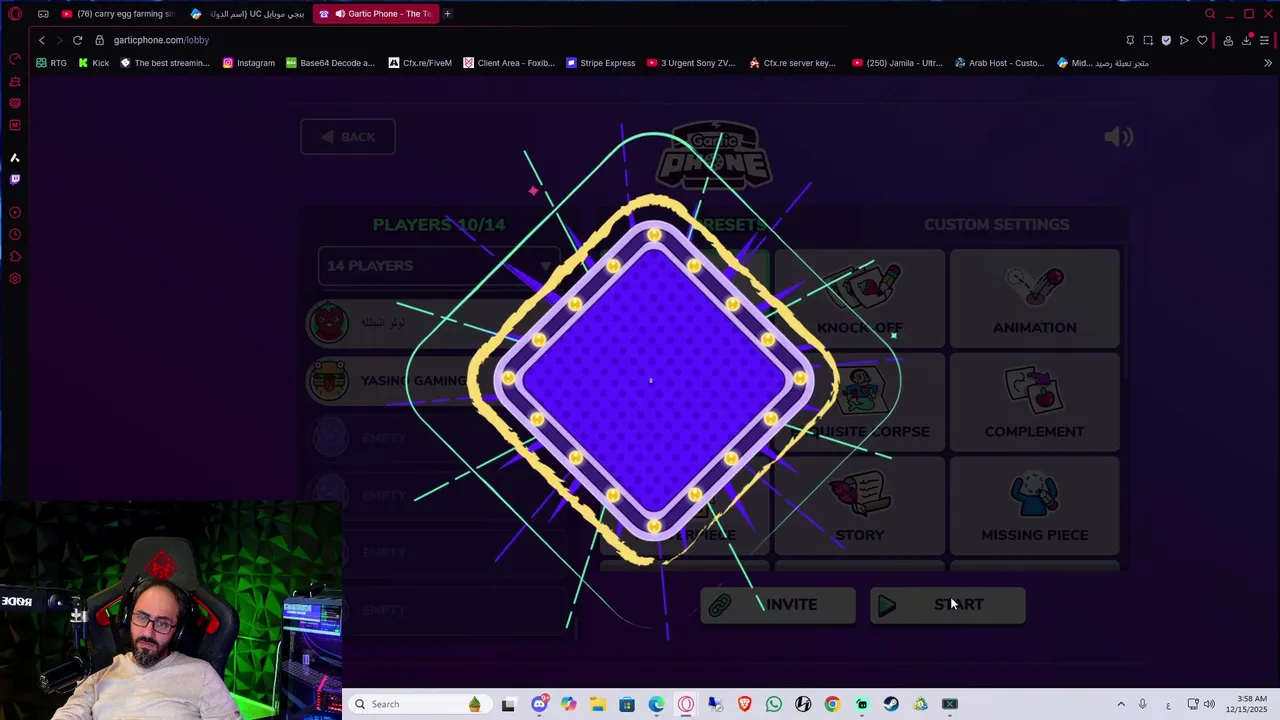Image resolution: width=1280 pixels, height=720 pixels.
Task: Open Brave browser from the taskbar
Action: point(744,704)
